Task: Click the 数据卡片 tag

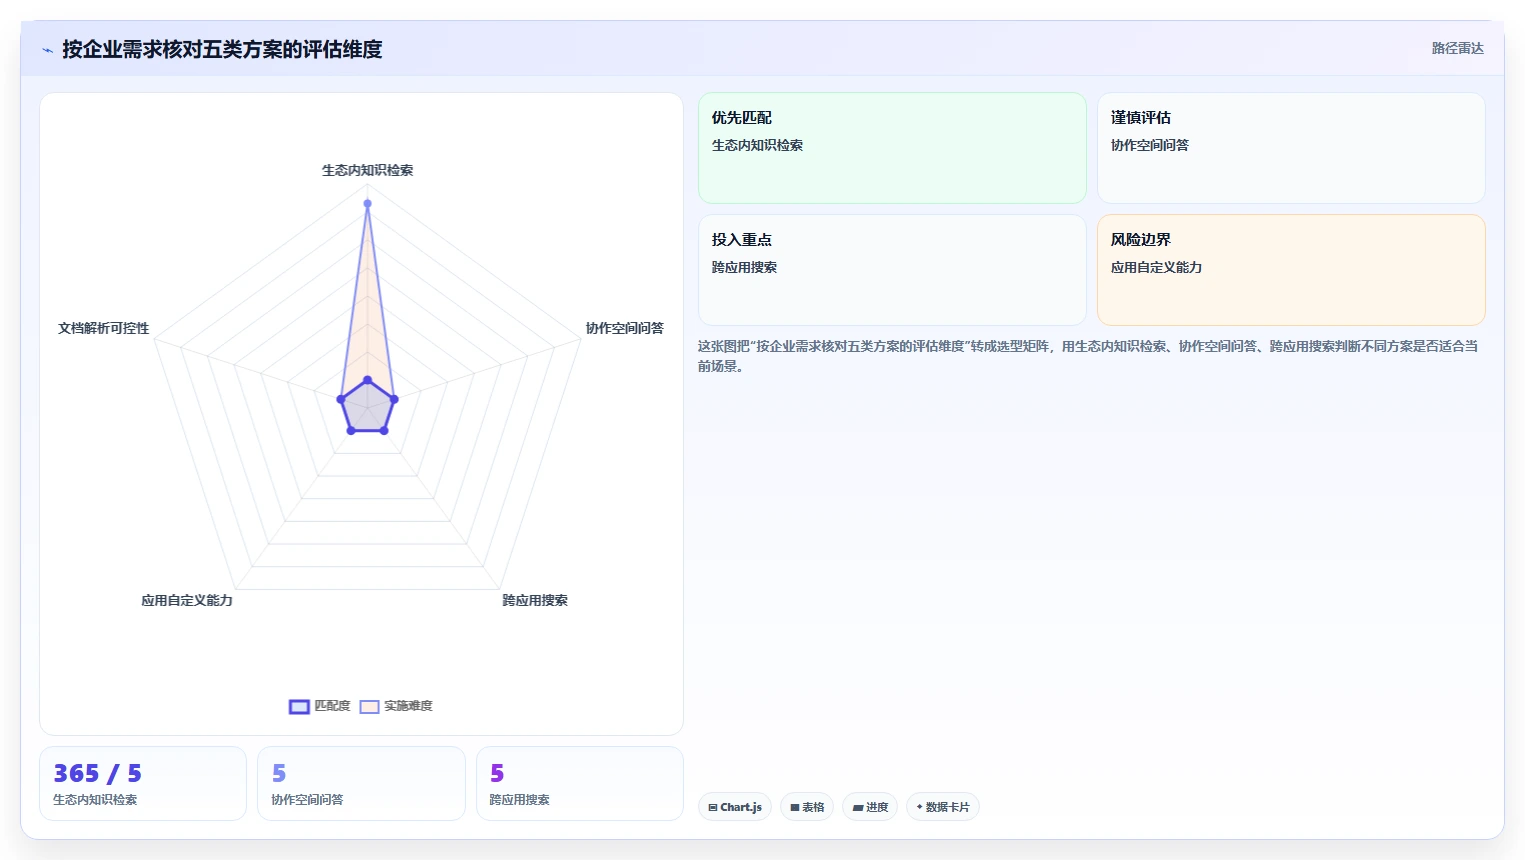Action: click(x=942, y=807)
